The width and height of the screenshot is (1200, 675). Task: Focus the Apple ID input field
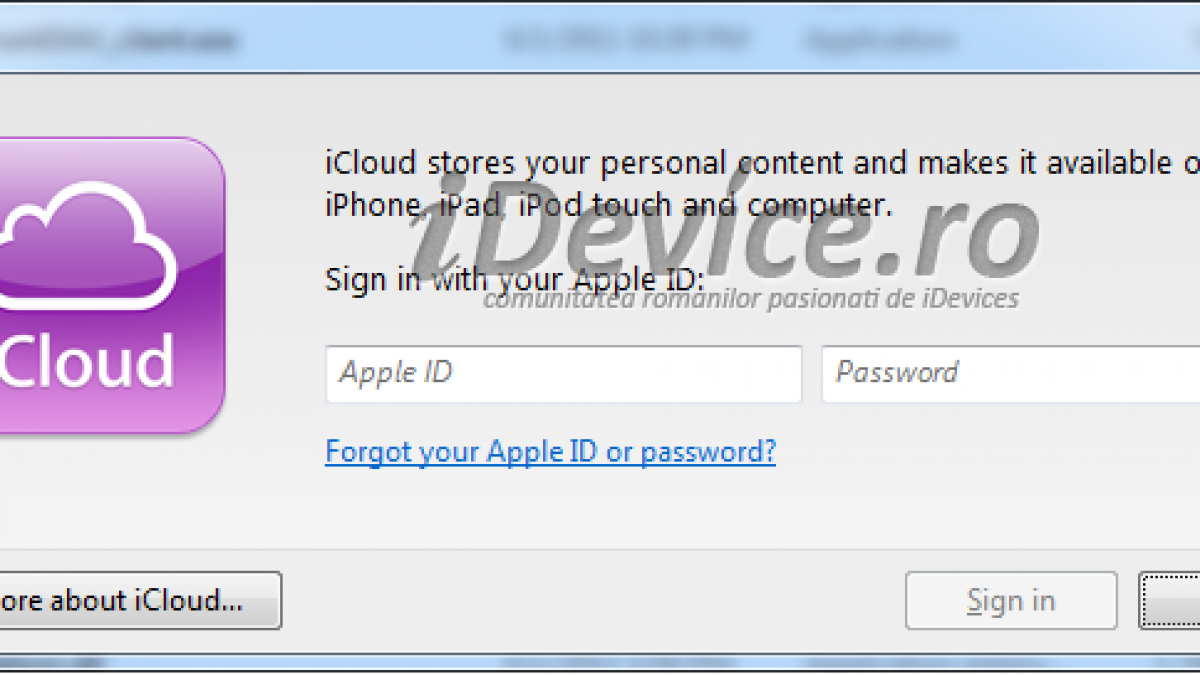pyautogui.click(x=564, y=374)
